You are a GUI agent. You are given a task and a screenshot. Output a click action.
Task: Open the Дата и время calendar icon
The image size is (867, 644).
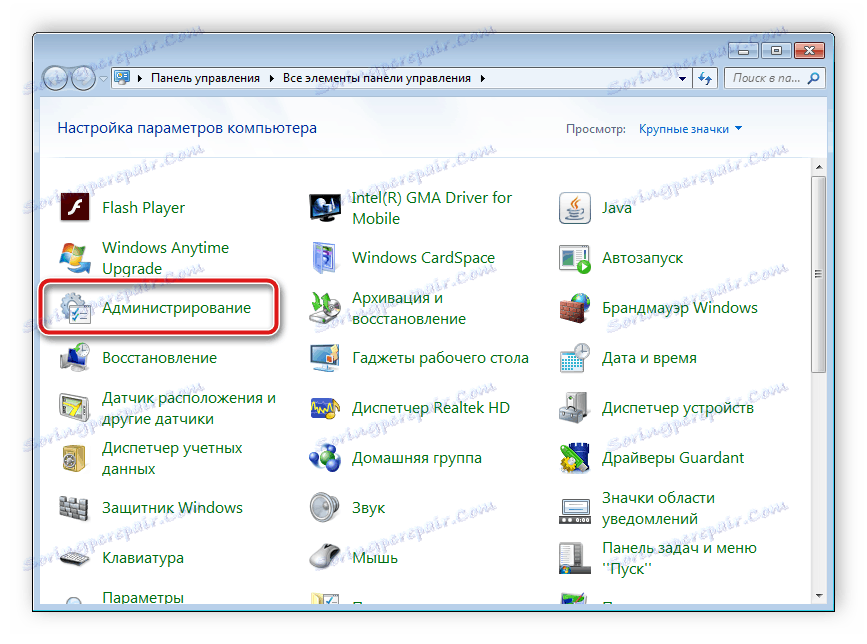574,358
